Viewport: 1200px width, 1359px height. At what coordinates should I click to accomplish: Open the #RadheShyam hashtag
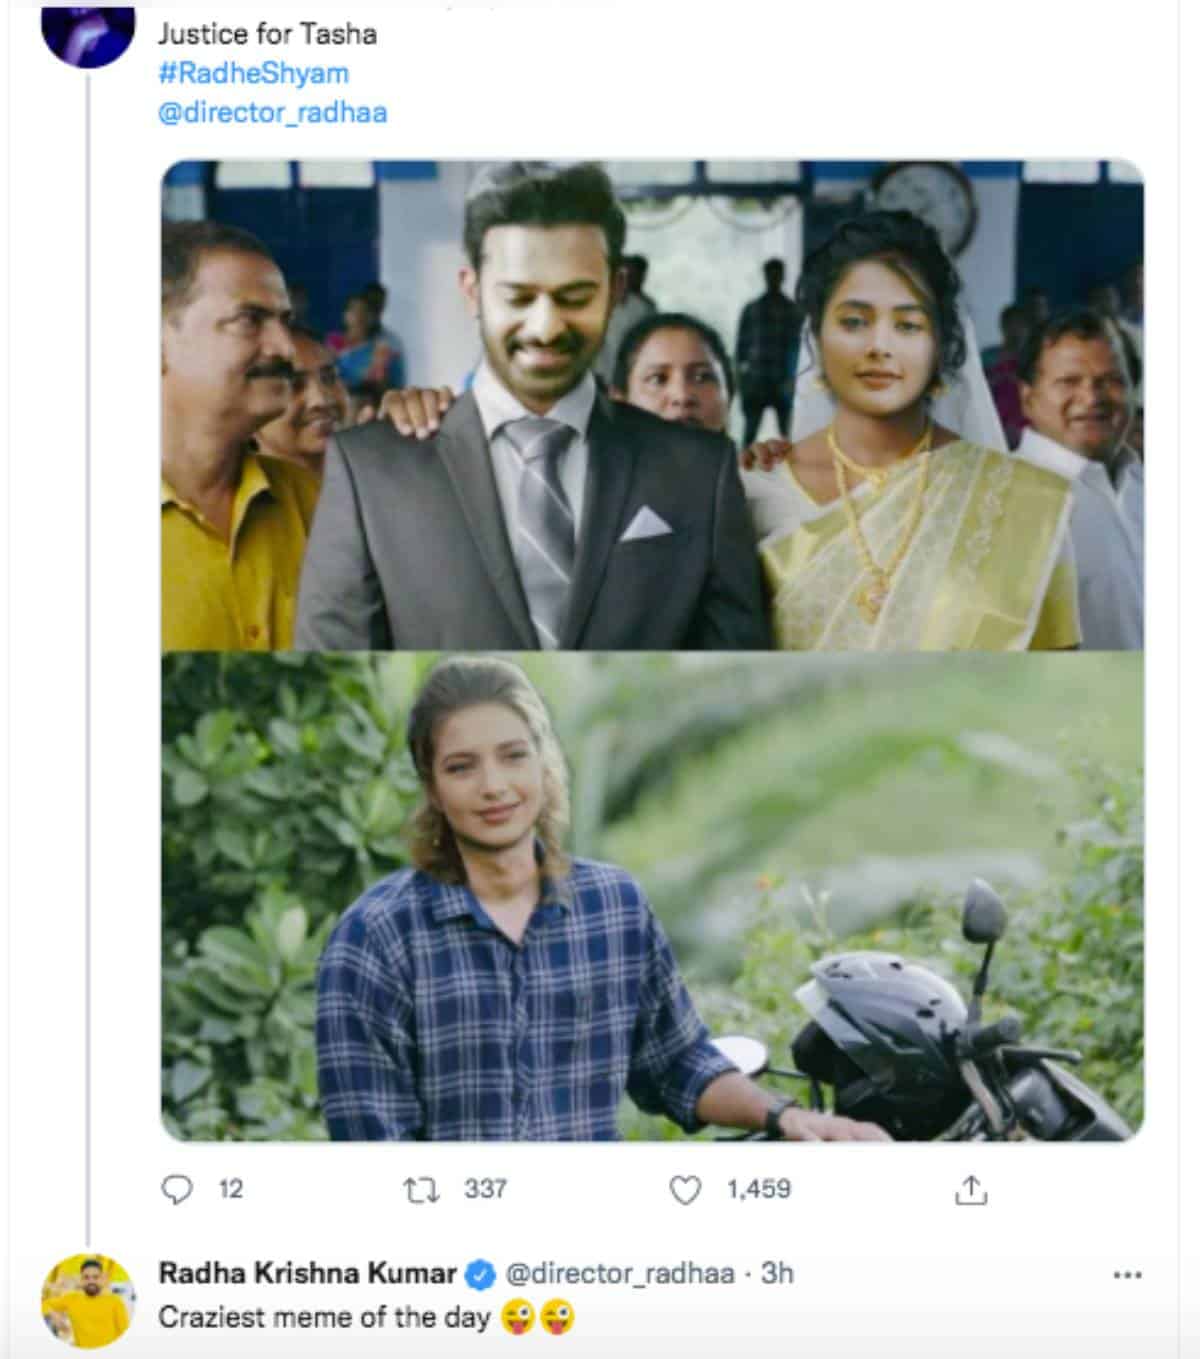253,73
